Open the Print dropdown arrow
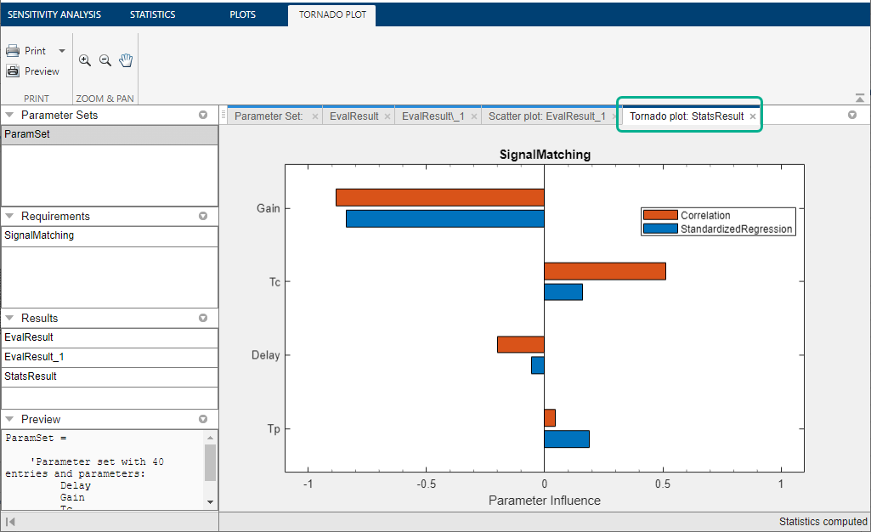This screenshot has width=871, height=532. [62, 51]
